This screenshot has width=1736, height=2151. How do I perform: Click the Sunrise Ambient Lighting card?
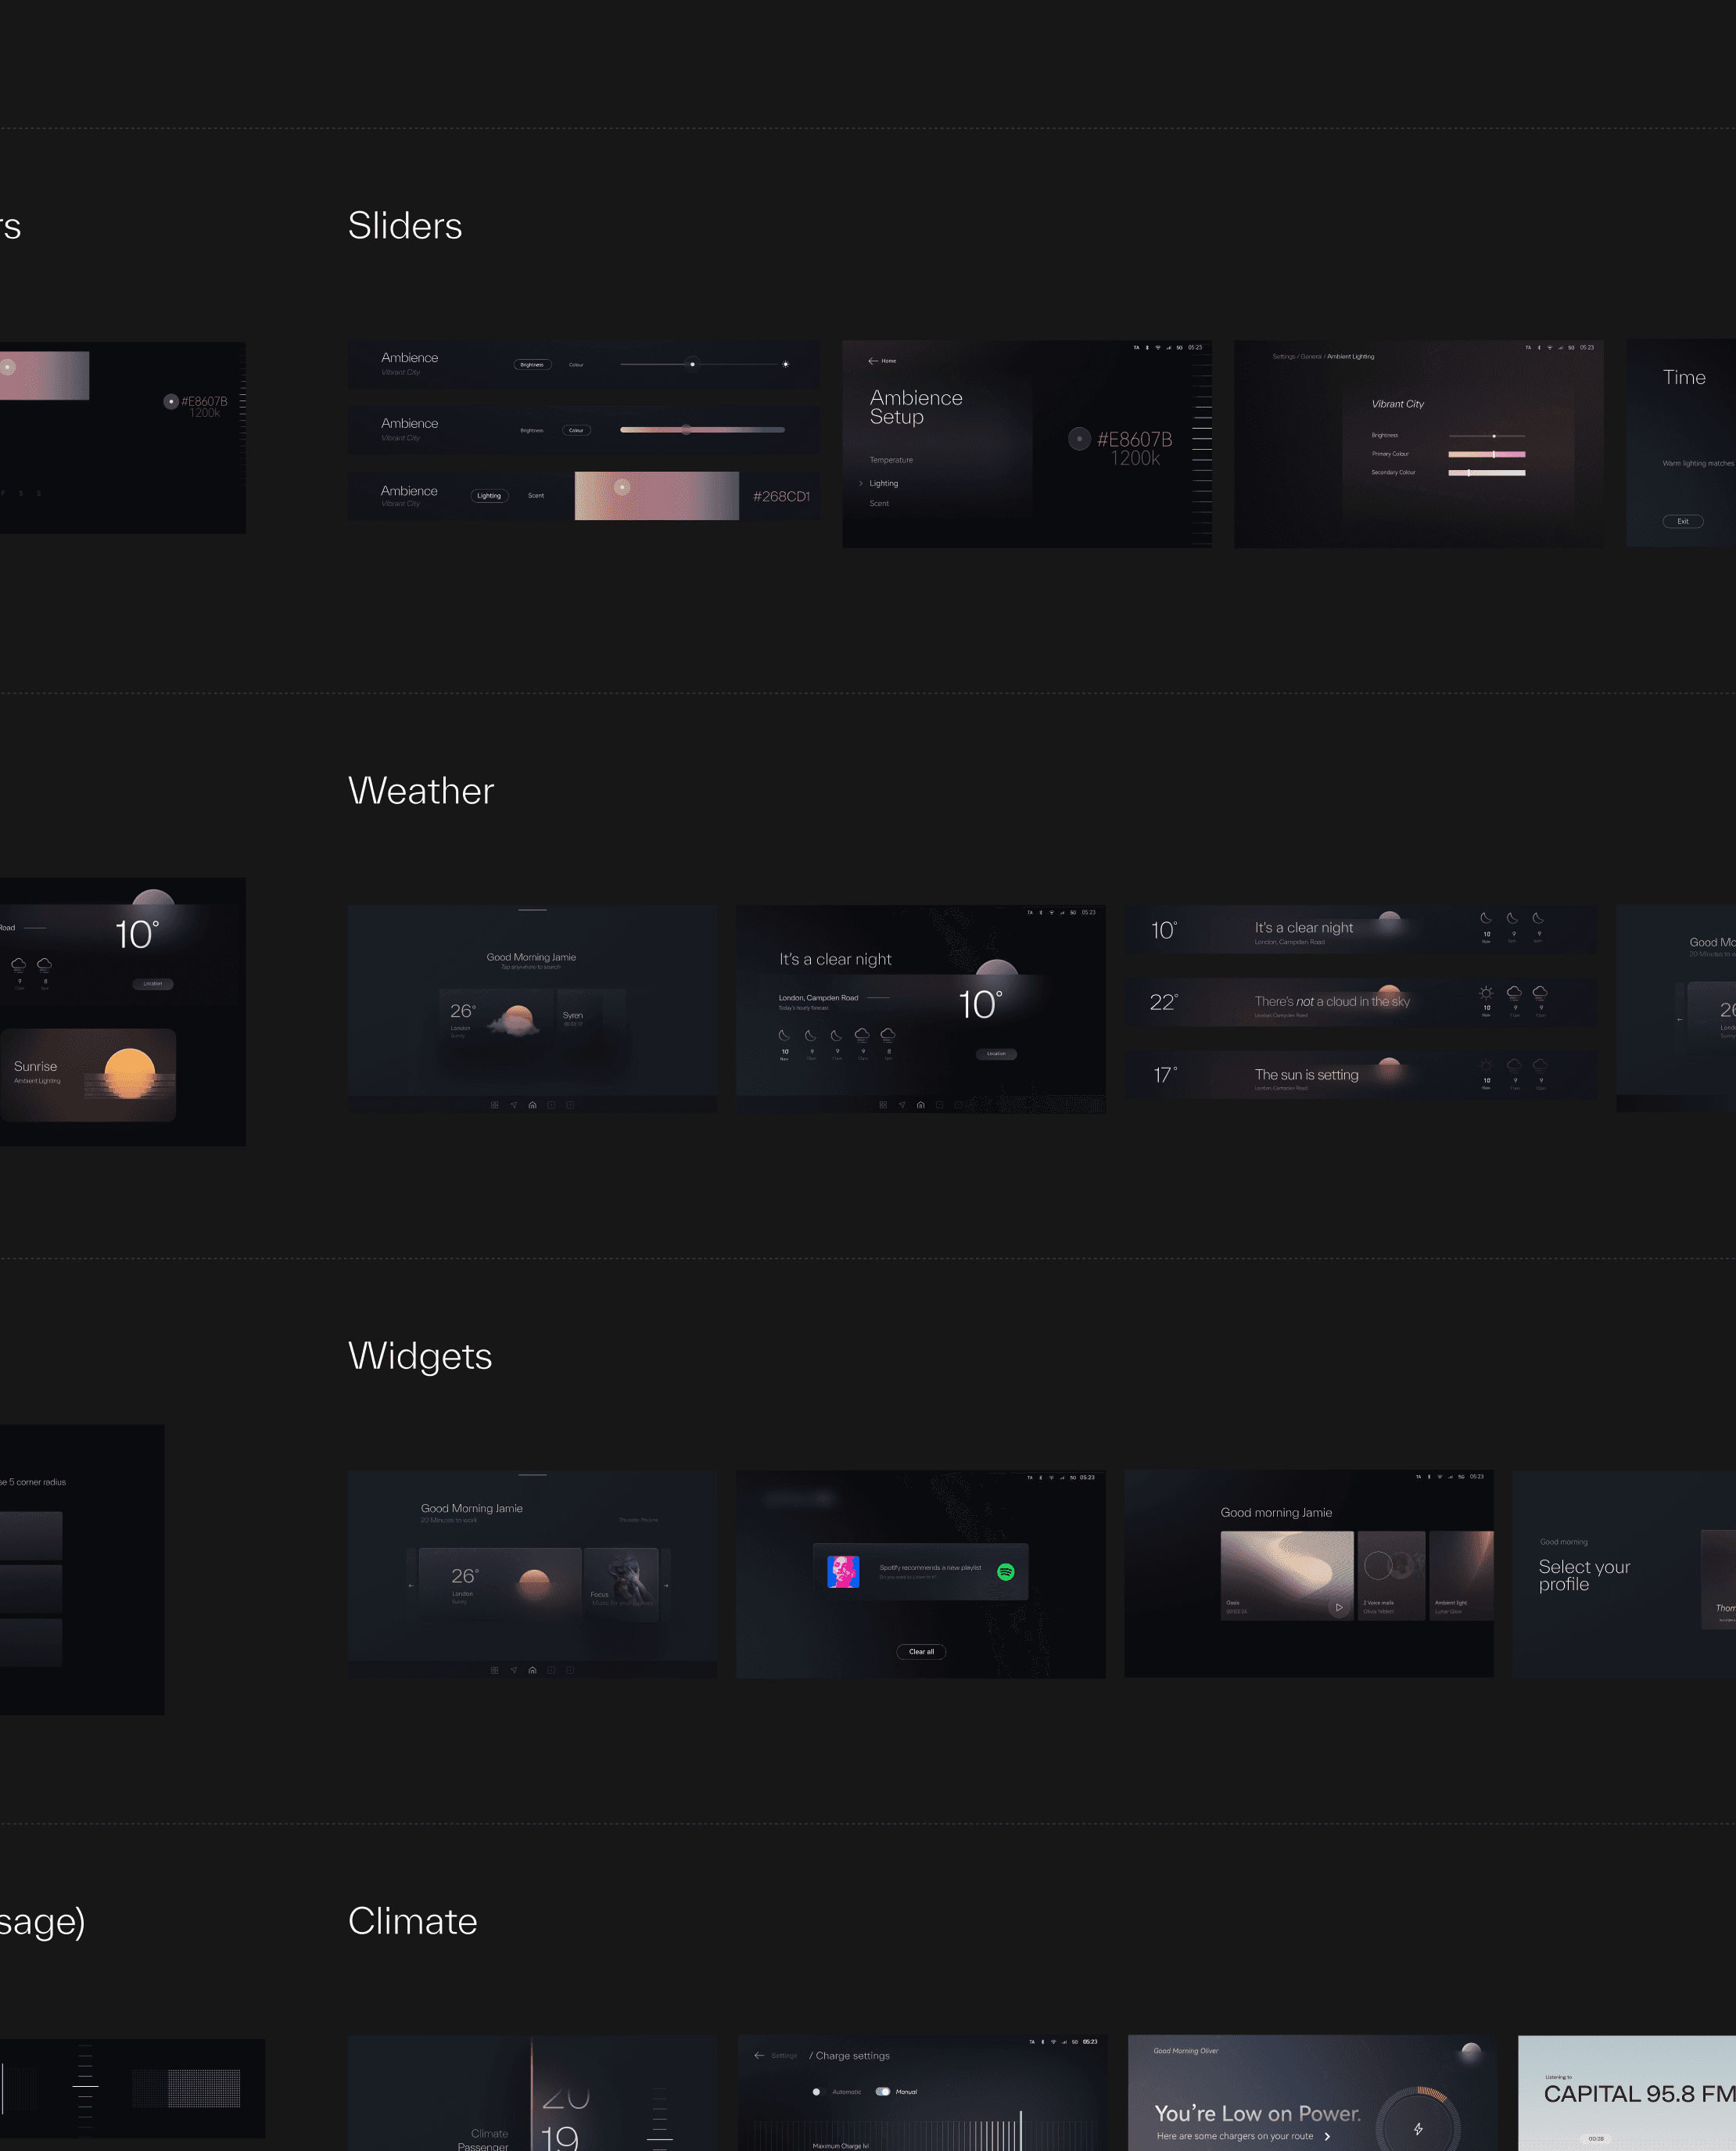(88, 1075)
